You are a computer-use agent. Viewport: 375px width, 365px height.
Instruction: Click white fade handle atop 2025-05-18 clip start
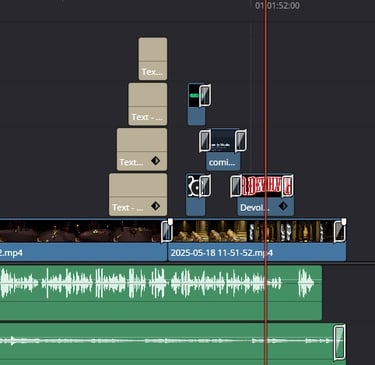click(170, 221)
